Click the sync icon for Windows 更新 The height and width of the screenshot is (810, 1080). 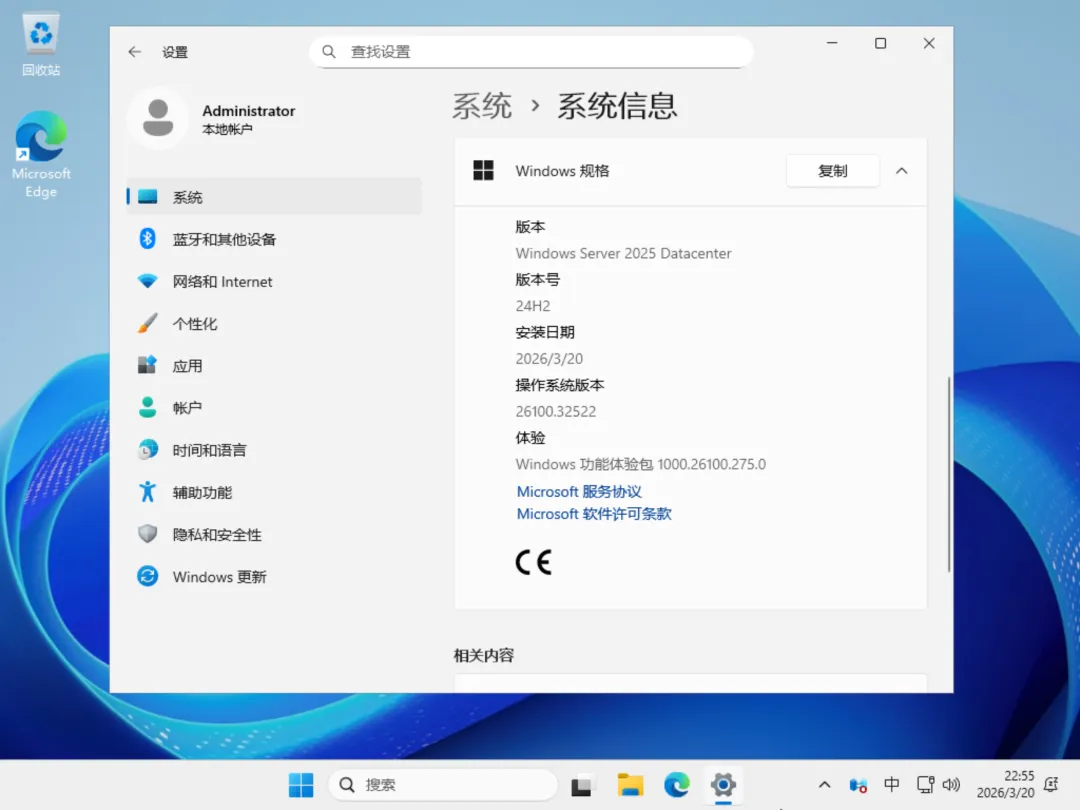(x=147, y=576)
